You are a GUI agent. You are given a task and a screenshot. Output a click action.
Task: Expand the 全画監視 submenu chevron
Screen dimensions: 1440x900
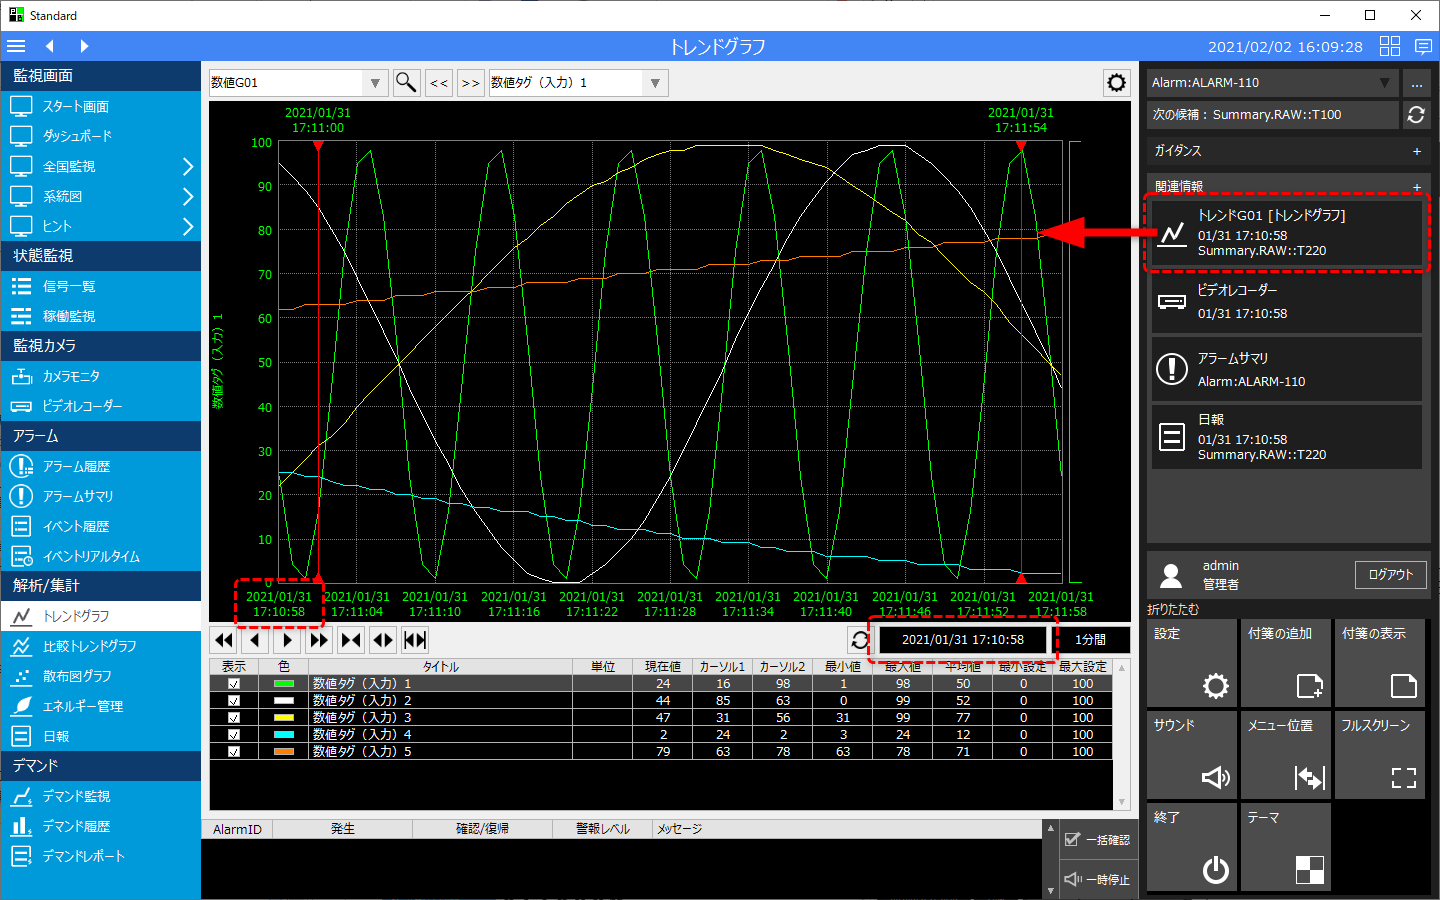point(187,167)
